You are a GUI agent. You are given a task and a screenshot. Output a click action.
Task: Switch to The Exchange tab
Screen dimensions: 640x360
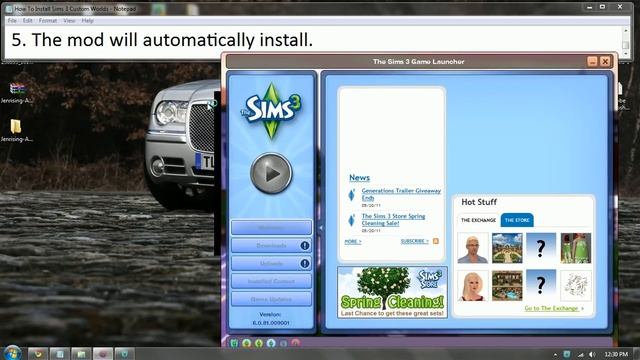click(478, 220)
